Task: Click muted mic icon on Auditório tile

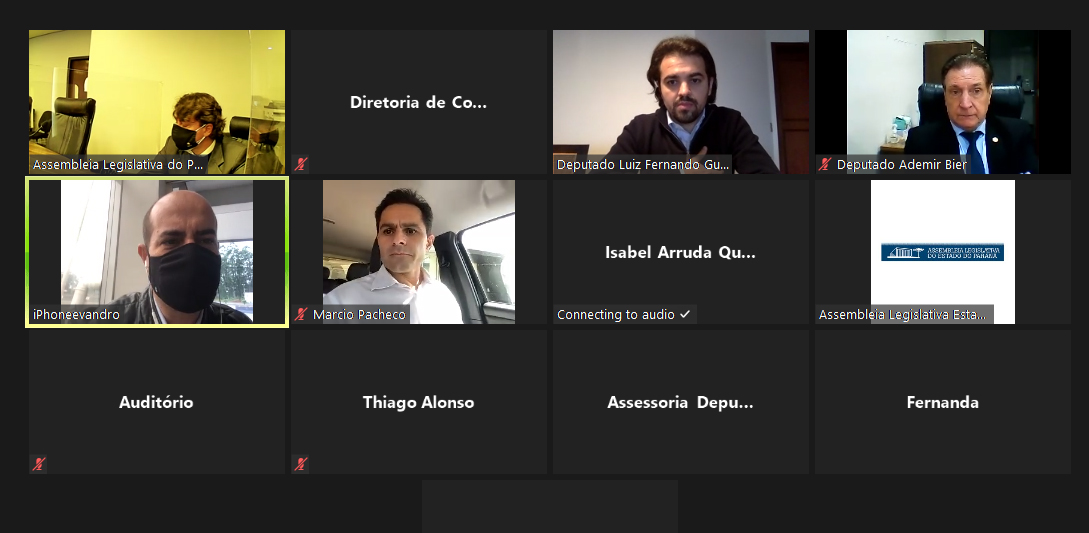Action: [39, 464]
